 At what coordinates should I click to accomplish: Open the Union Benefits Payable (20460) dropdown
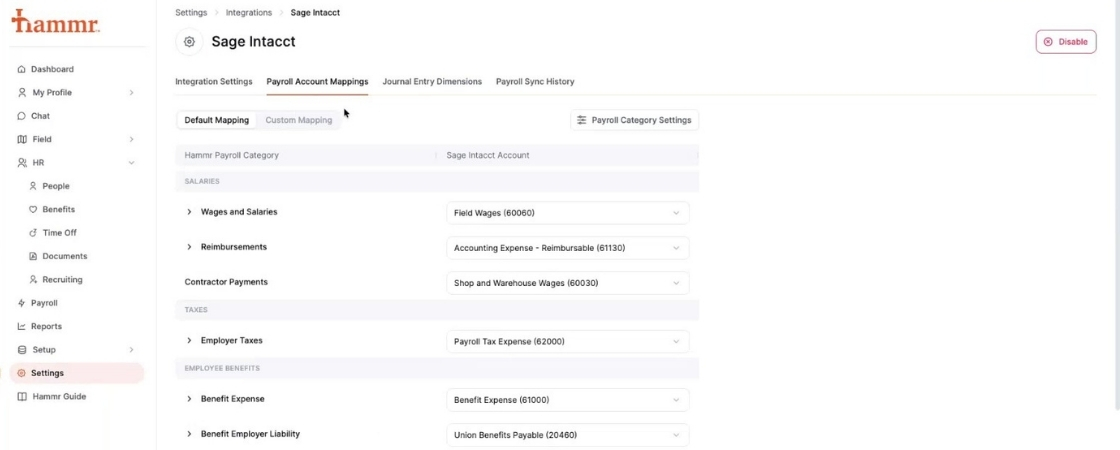click(x=568, y=435)
